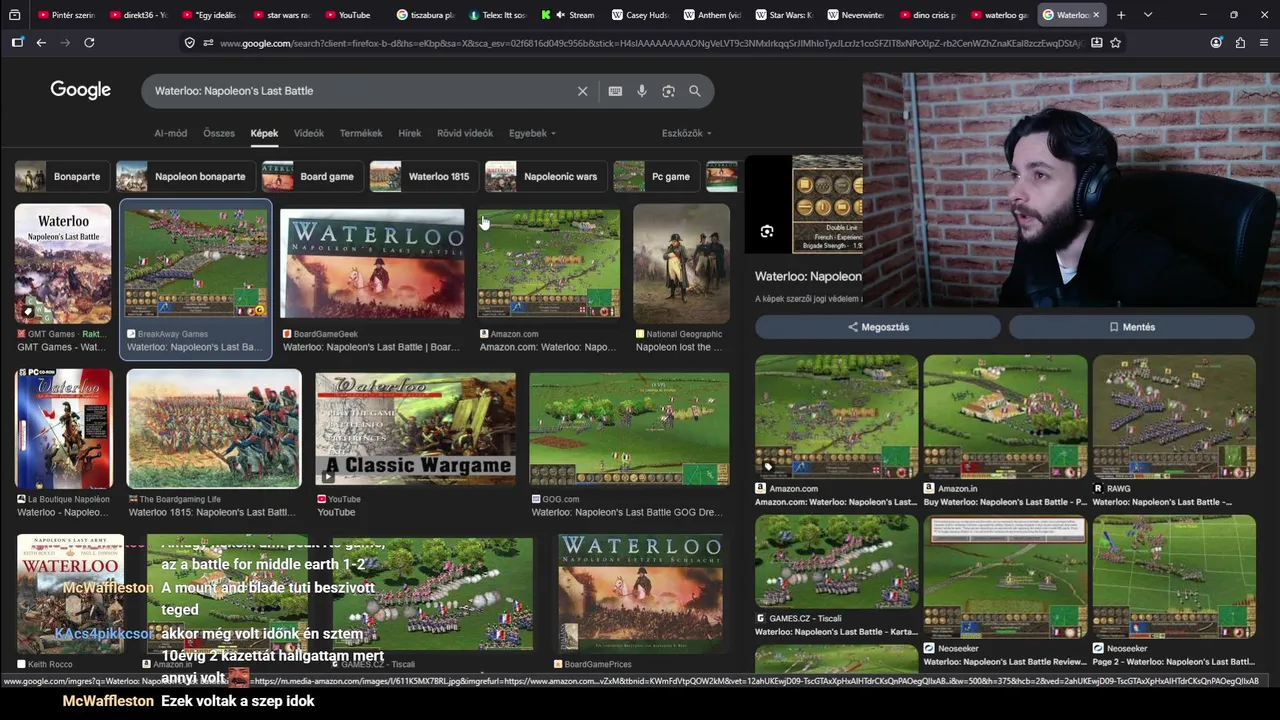The height and width of the screenshot is (720, 1280).
Task: Open the Termékek results tab
Action: tap(361, 133)
